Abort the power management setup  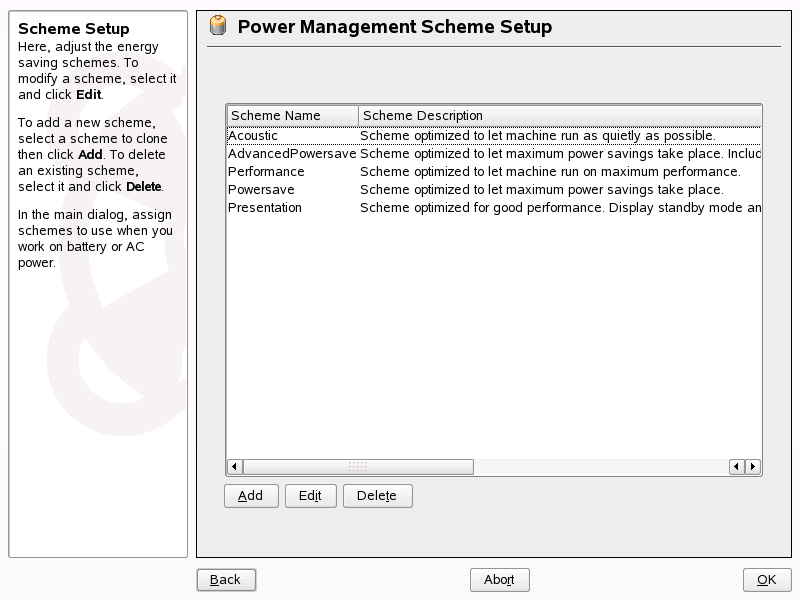pyautogui.click(x=499, y=580)
